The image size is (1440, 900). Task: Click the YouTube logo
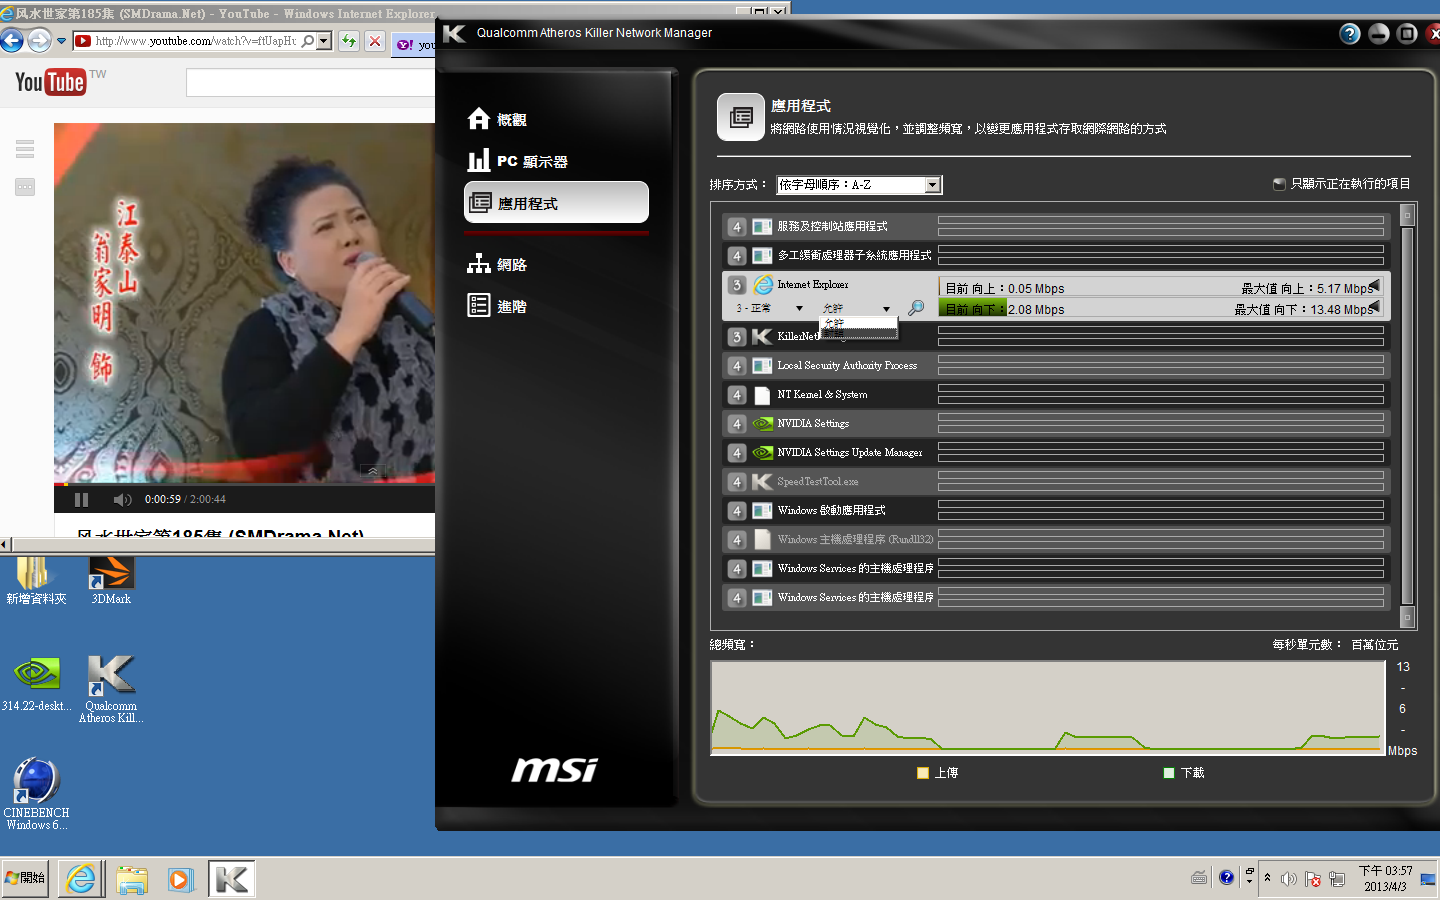(51, 82)
